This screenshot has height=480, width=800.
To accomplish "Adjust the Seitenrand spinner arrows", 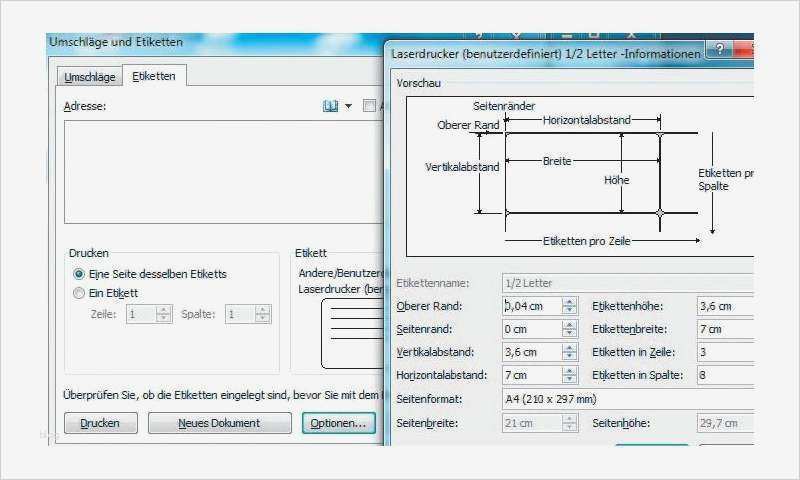I will pos(570,329).
